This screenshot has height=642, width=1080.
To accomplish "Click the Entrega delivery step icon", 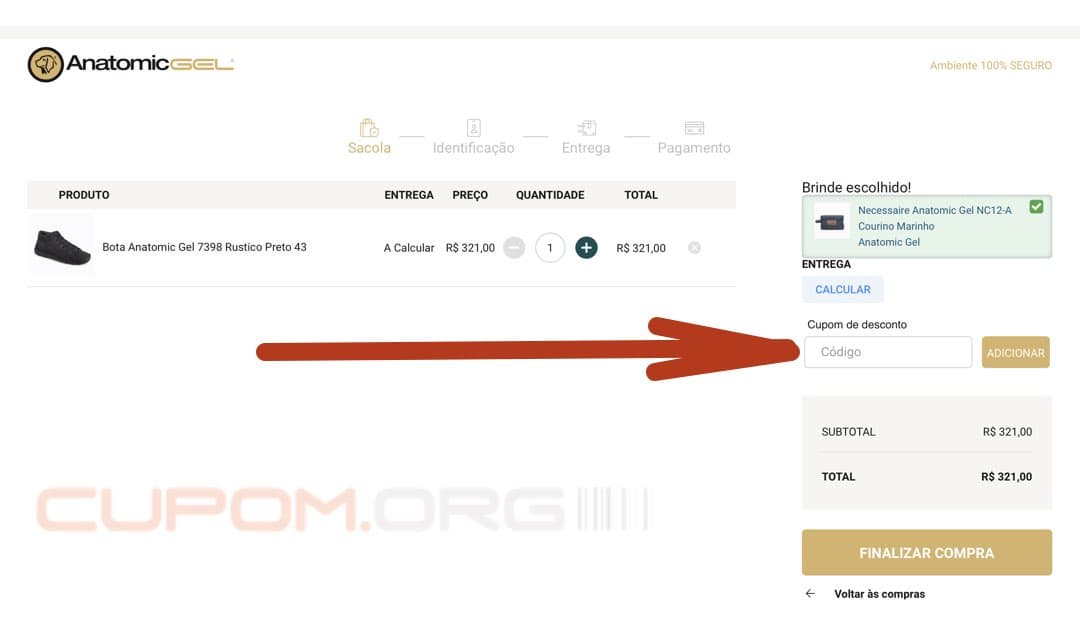I will coord(586,128).
